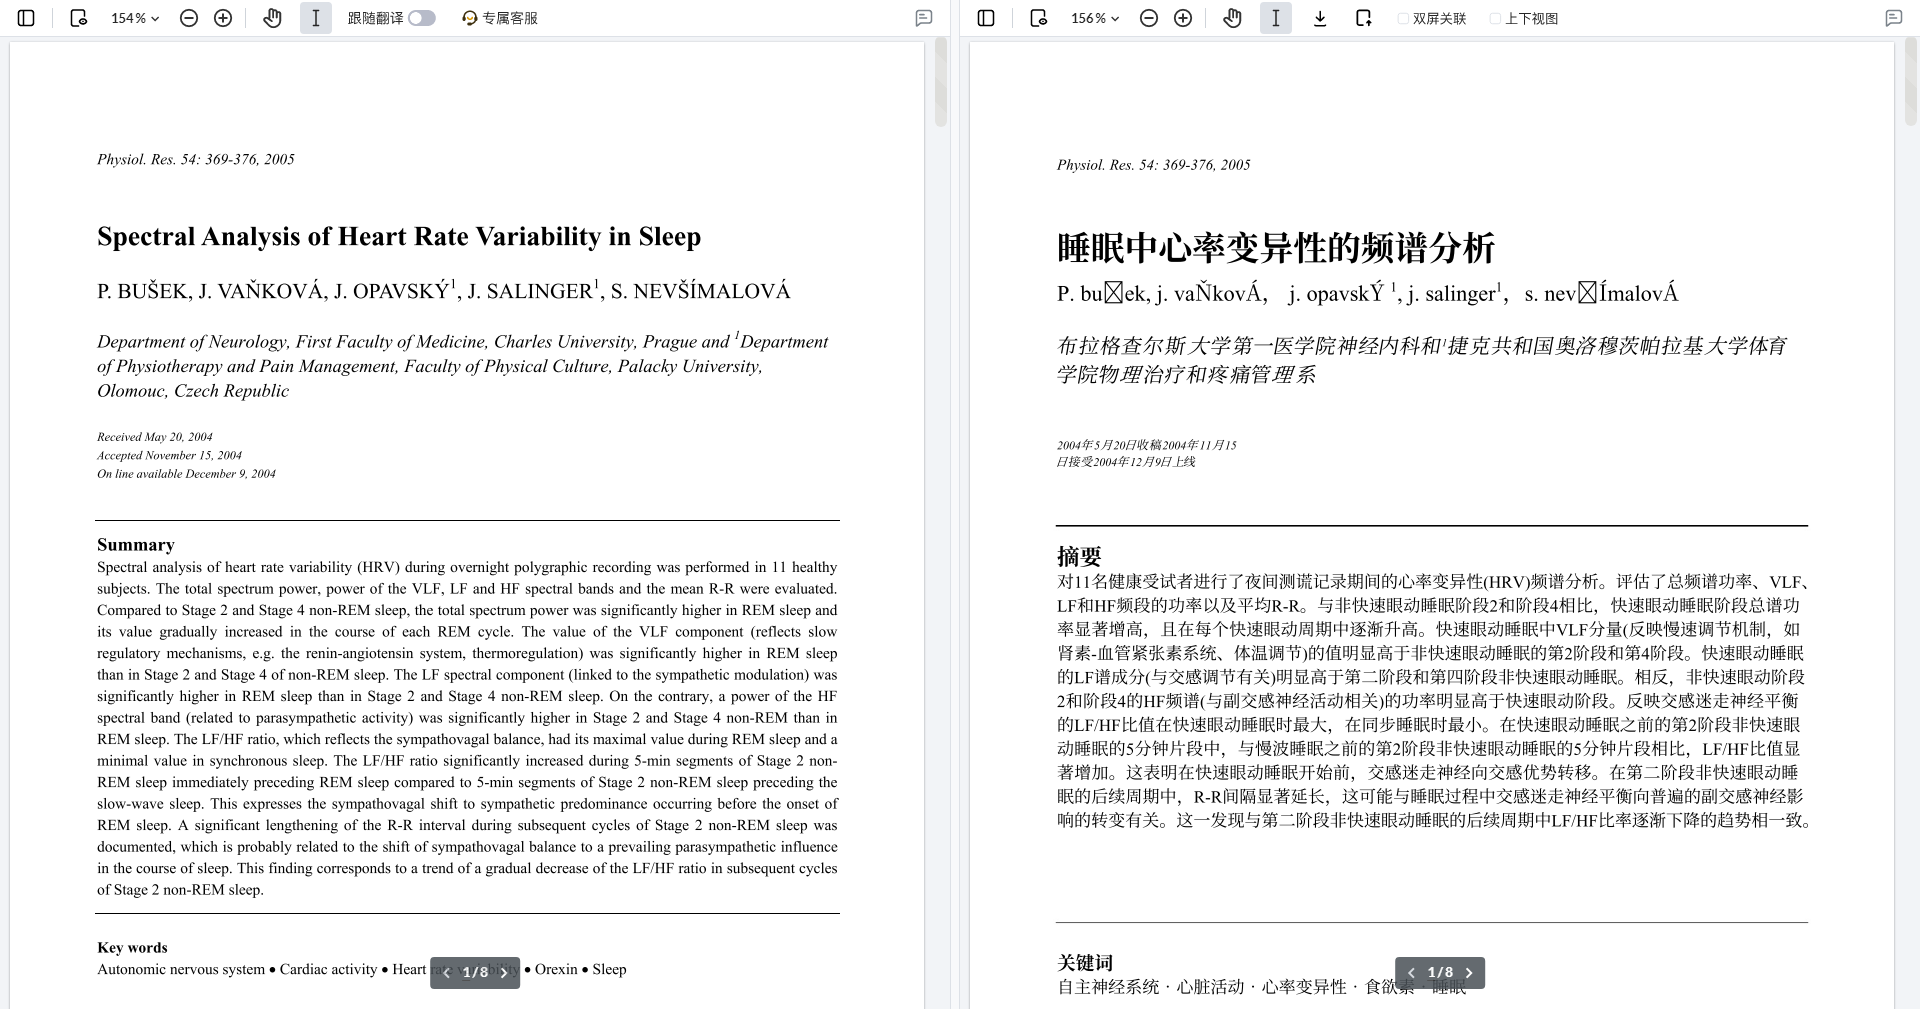Go to previous page in left pane pager
Screen dimensions: 1920x1009
pos(447,972)
